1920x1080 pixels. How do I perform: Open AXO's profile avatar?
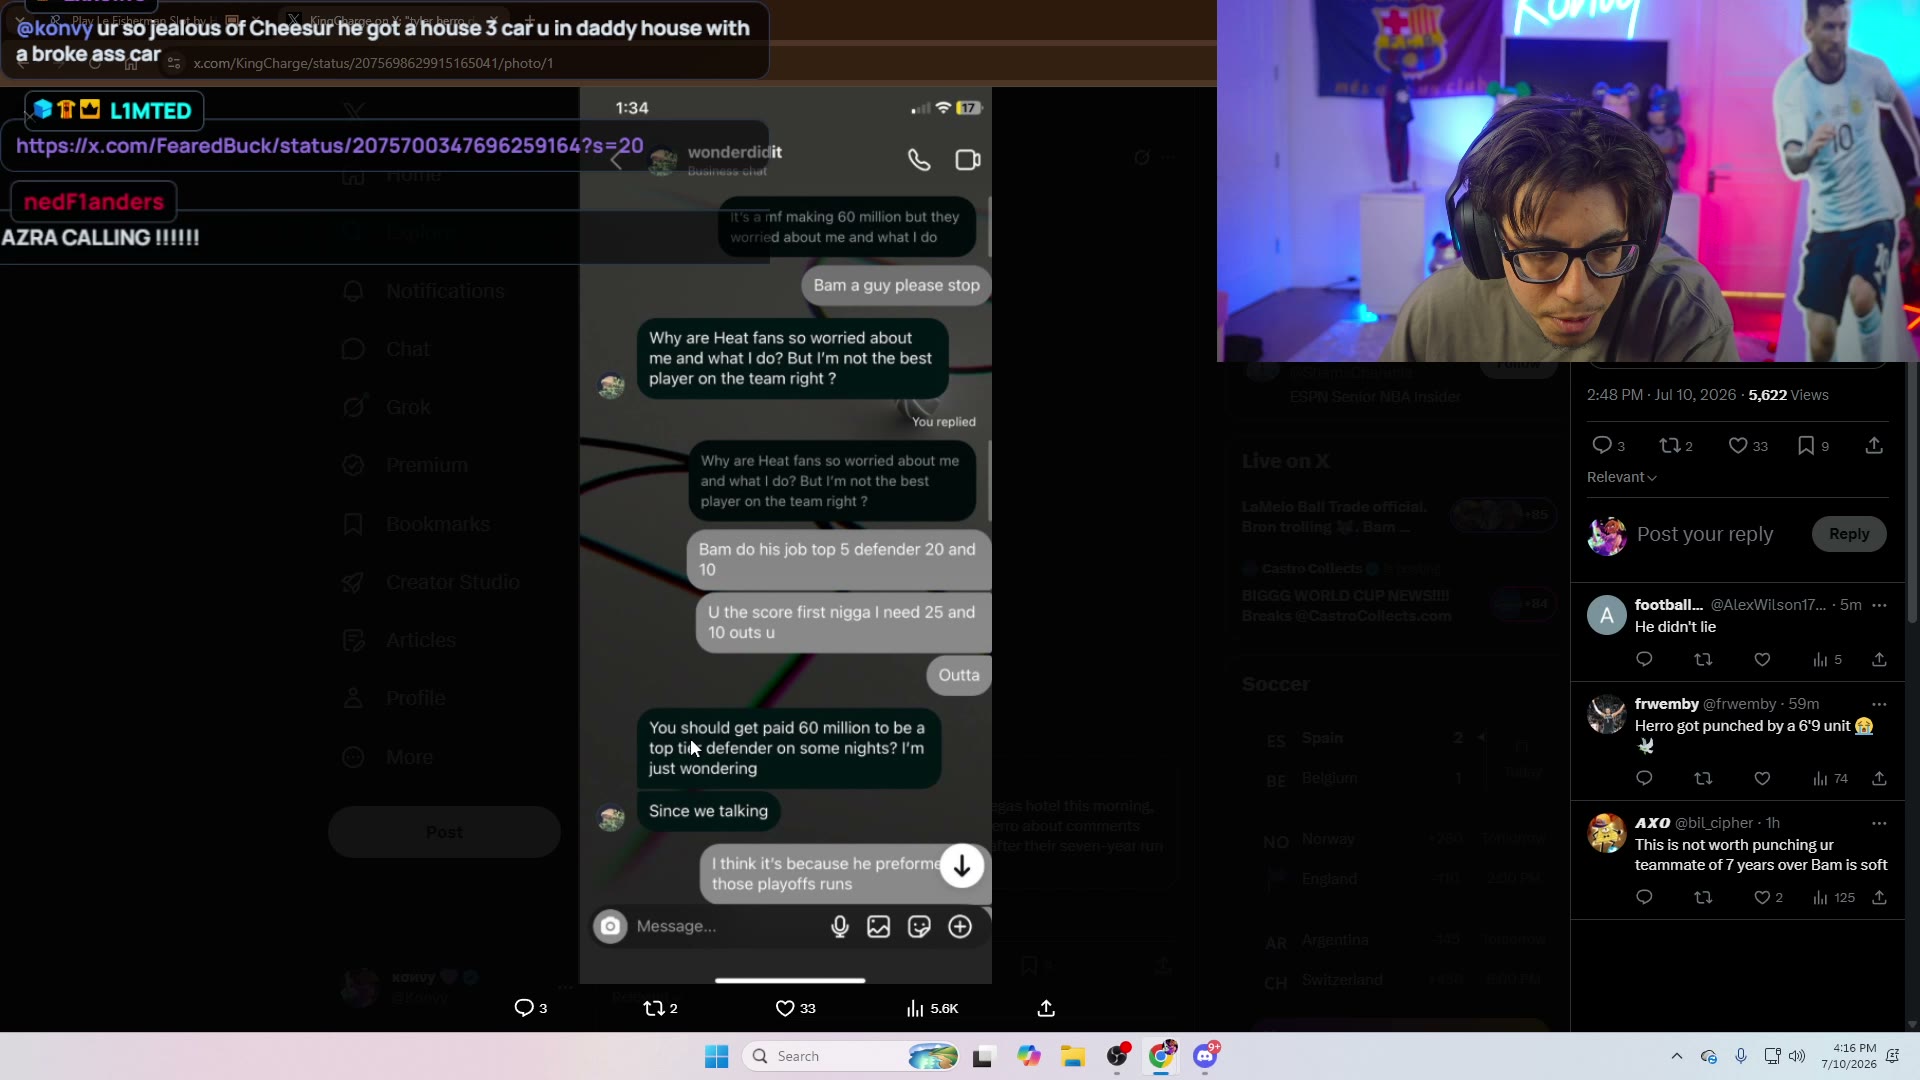[1607, 833]
